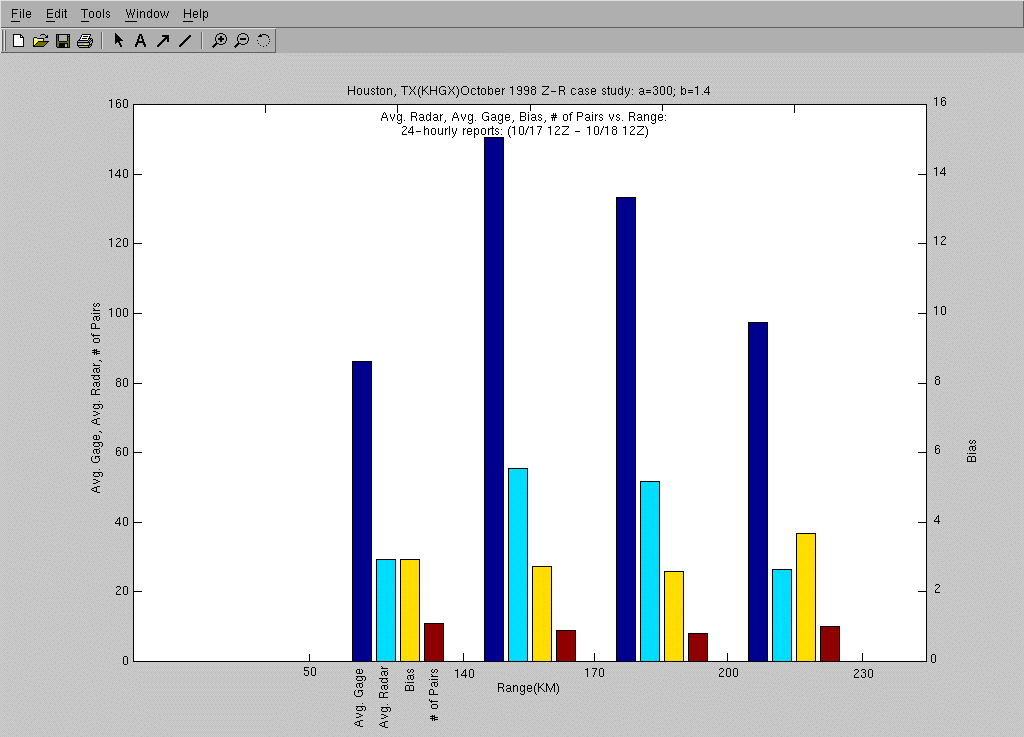
Task: Select the yellow bar in the 170 km group
Action: click(x=674, y=616)
